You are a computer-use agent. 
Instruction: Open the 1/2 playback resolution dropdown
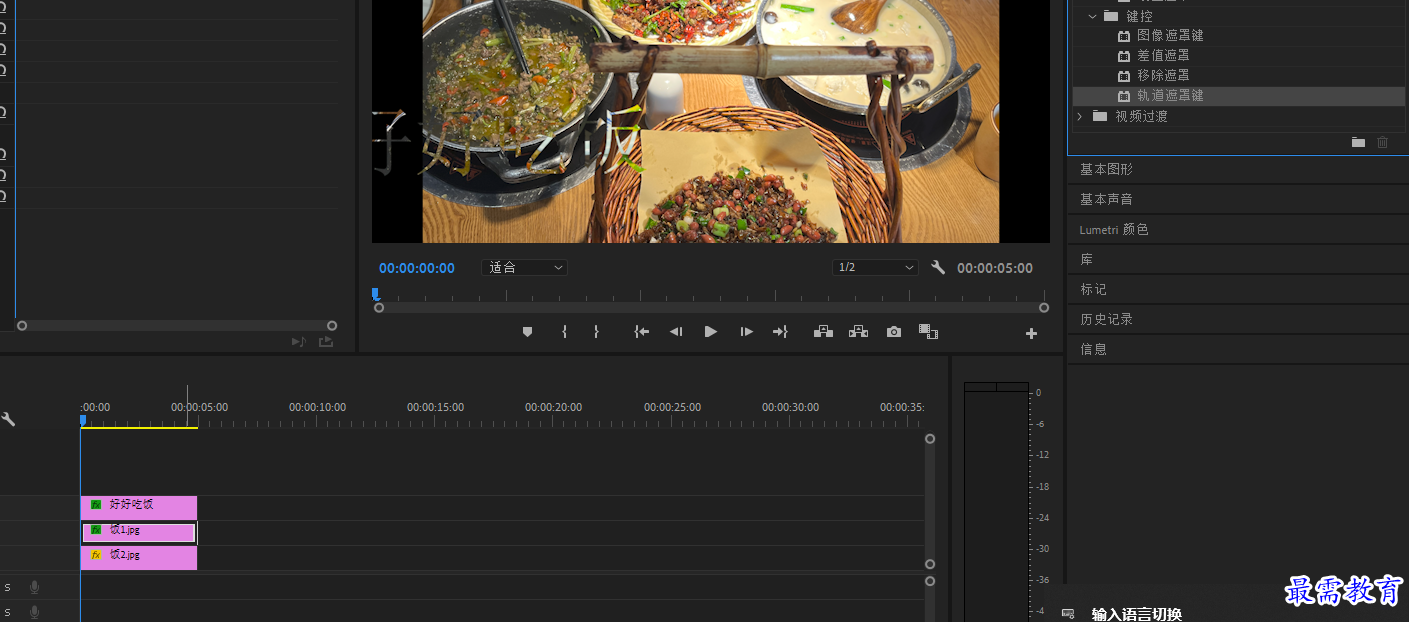[875, 268]
